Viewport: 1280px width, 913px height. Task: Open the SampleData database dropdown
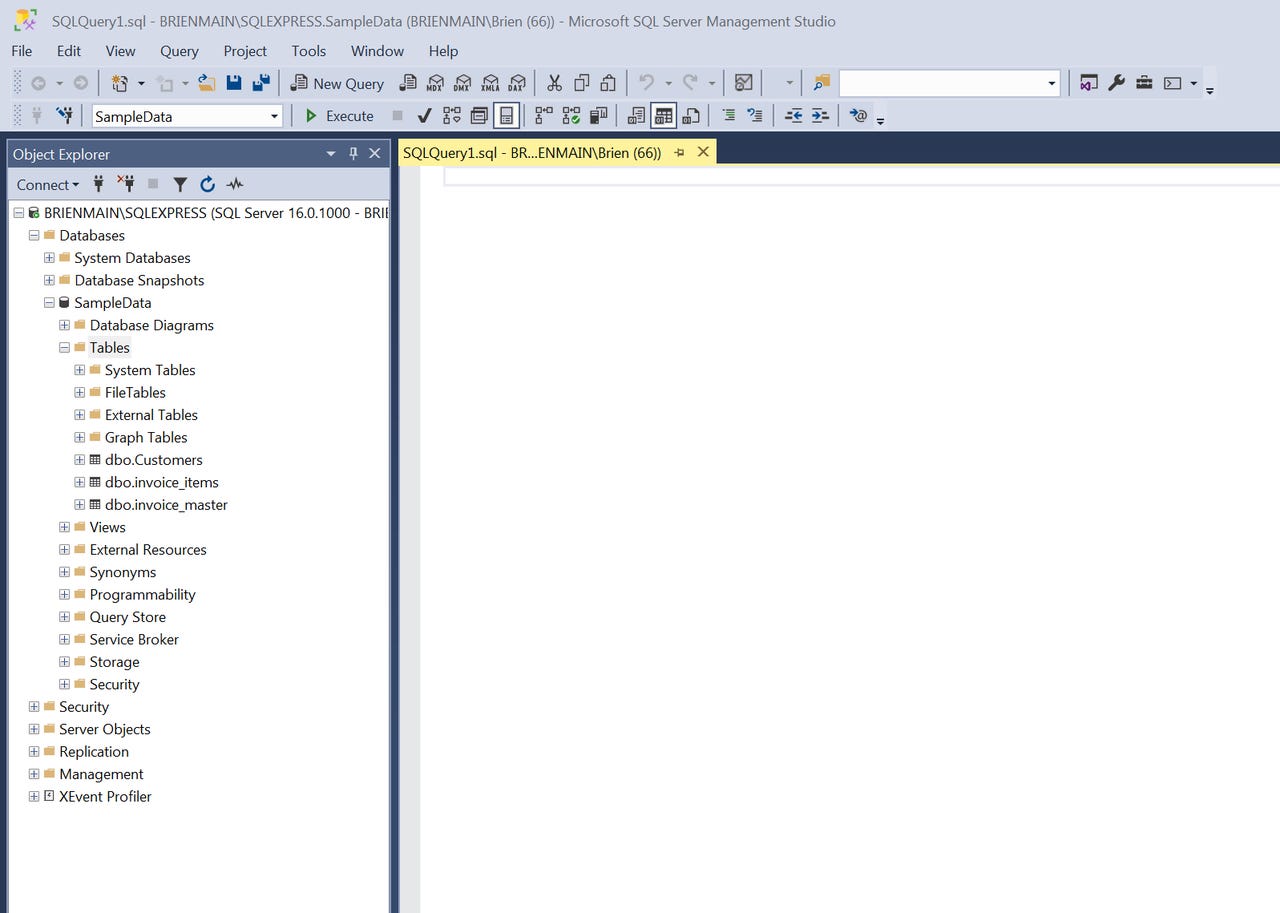273,116
